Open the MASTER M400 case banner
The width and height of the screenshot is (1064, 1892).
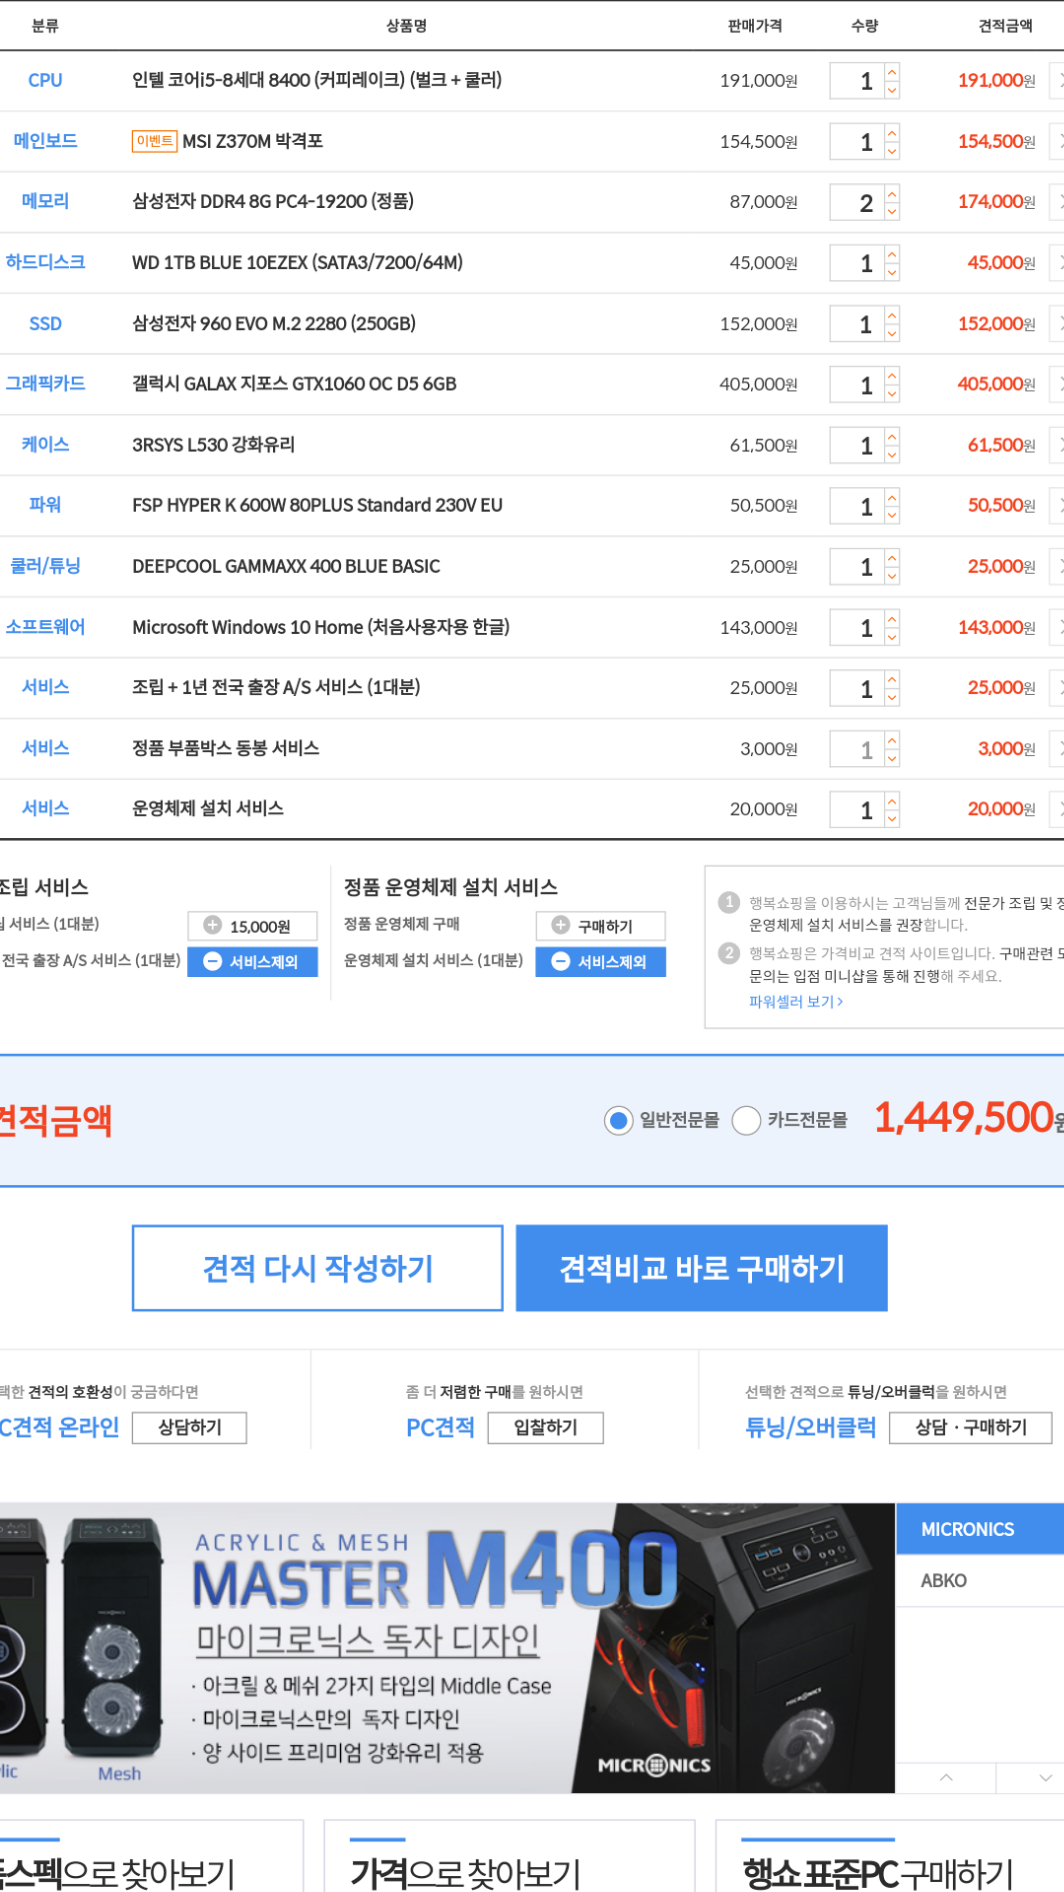(447, 1647)
